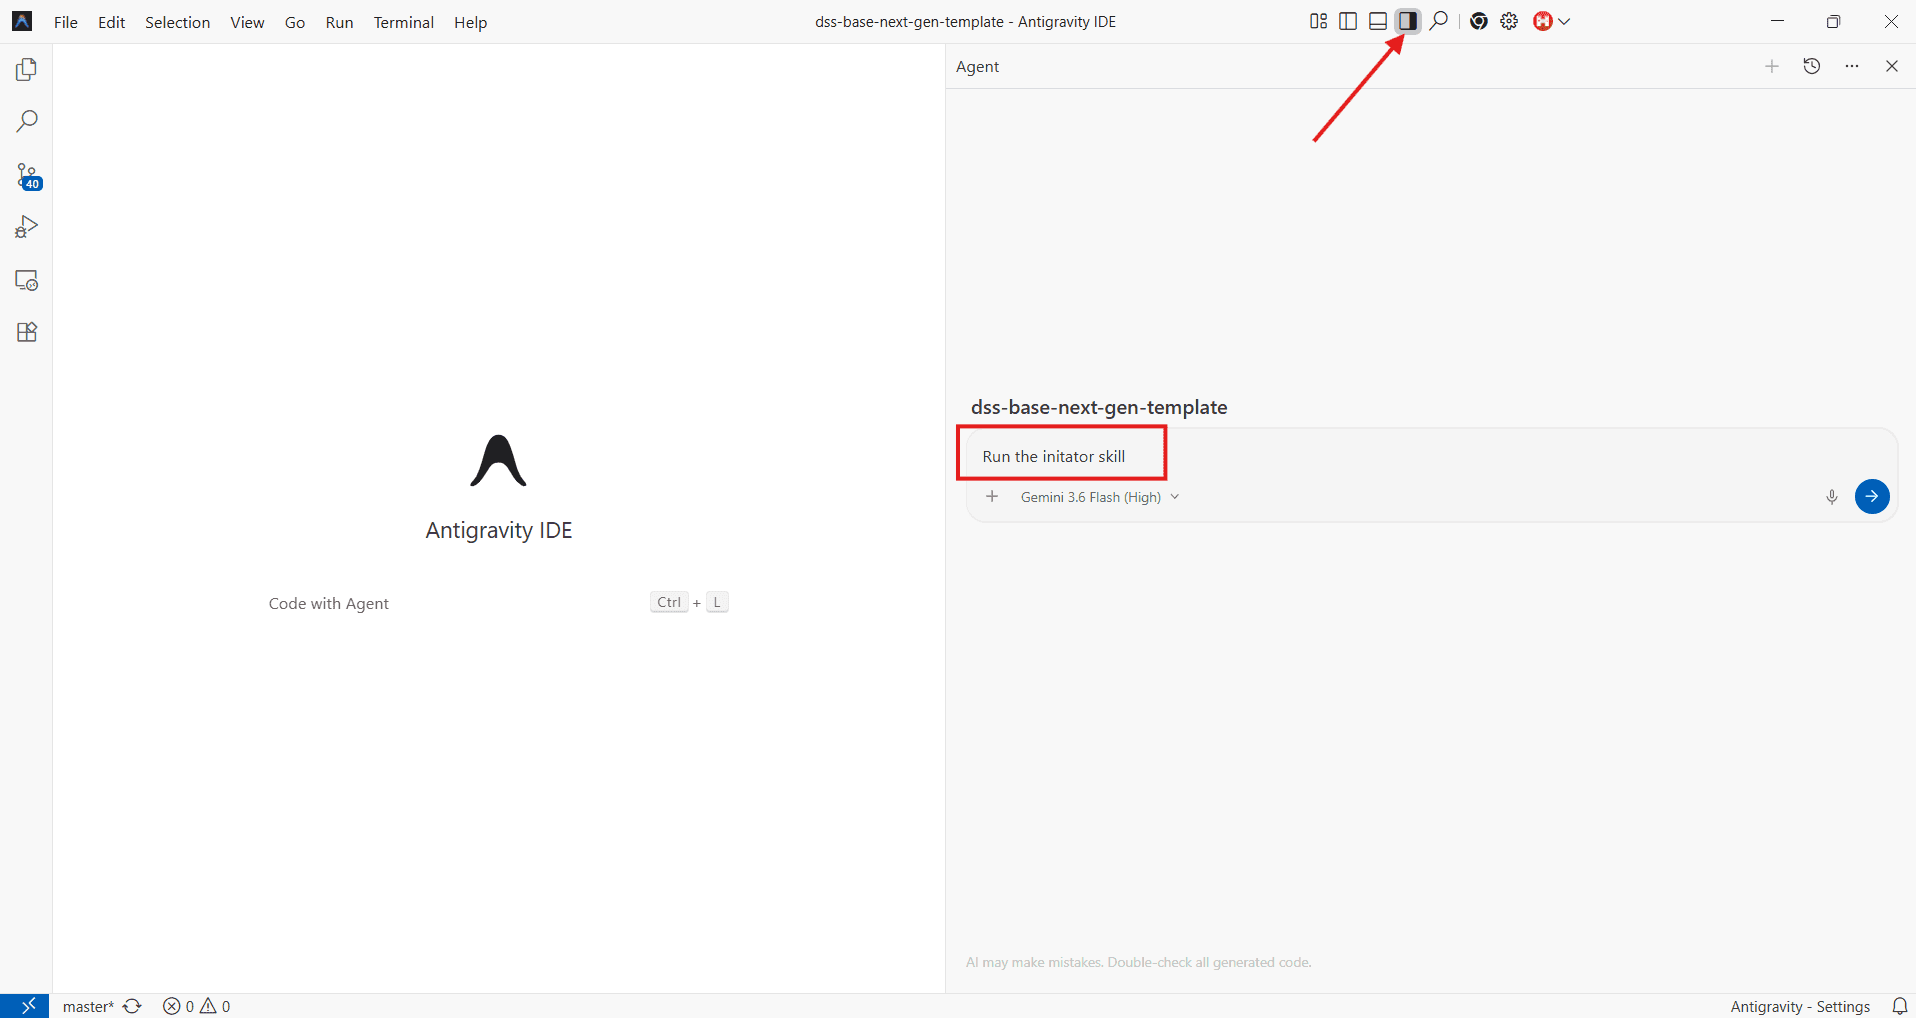
Task: Click the window title 'dss-base-next-gen-template - Antigravity IDE'
Action: point(965,21)
